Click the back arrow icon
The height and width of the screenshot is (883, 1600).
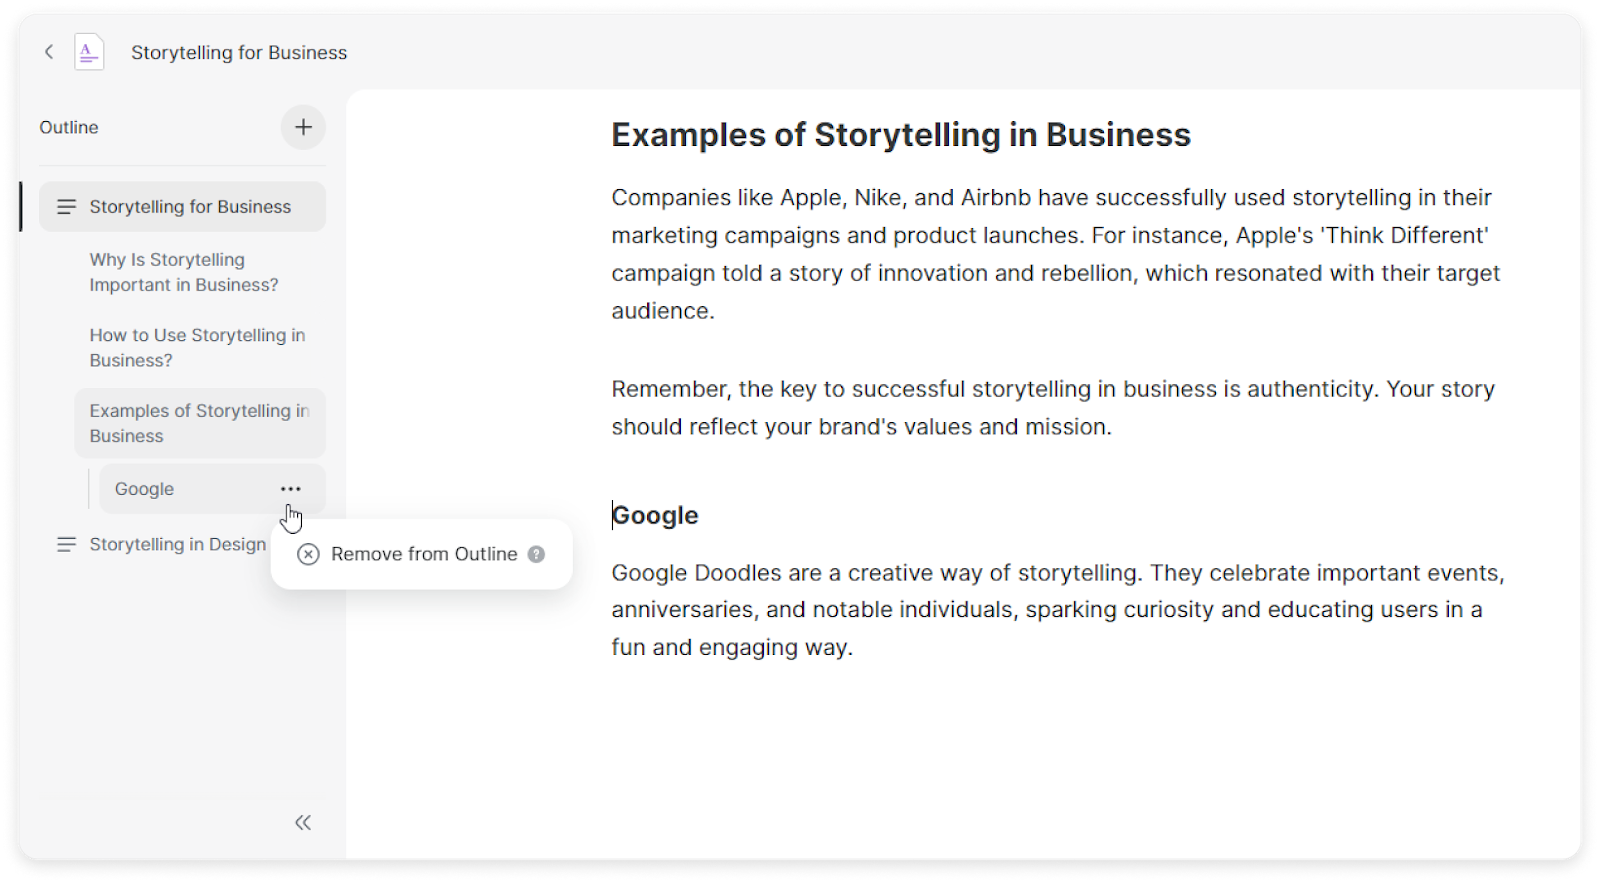[48, 52]
